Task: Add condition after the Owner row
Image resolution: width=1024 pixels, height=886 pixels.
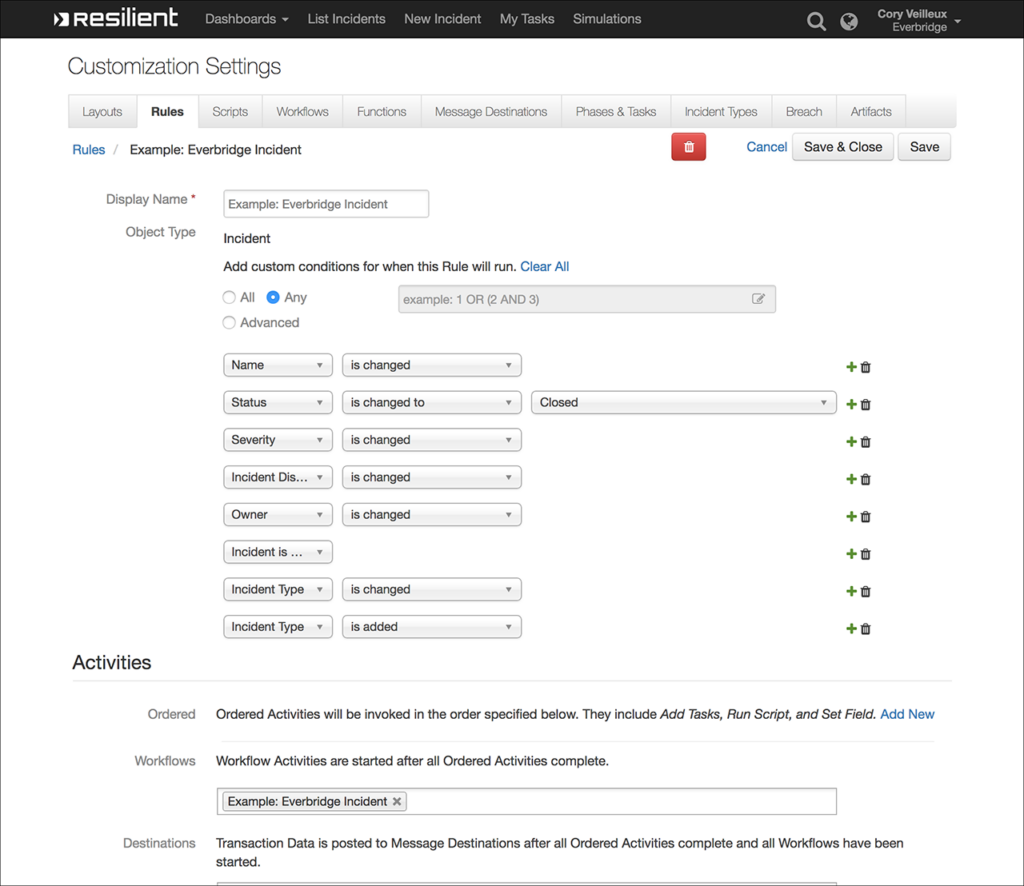Action: (851, 516)
